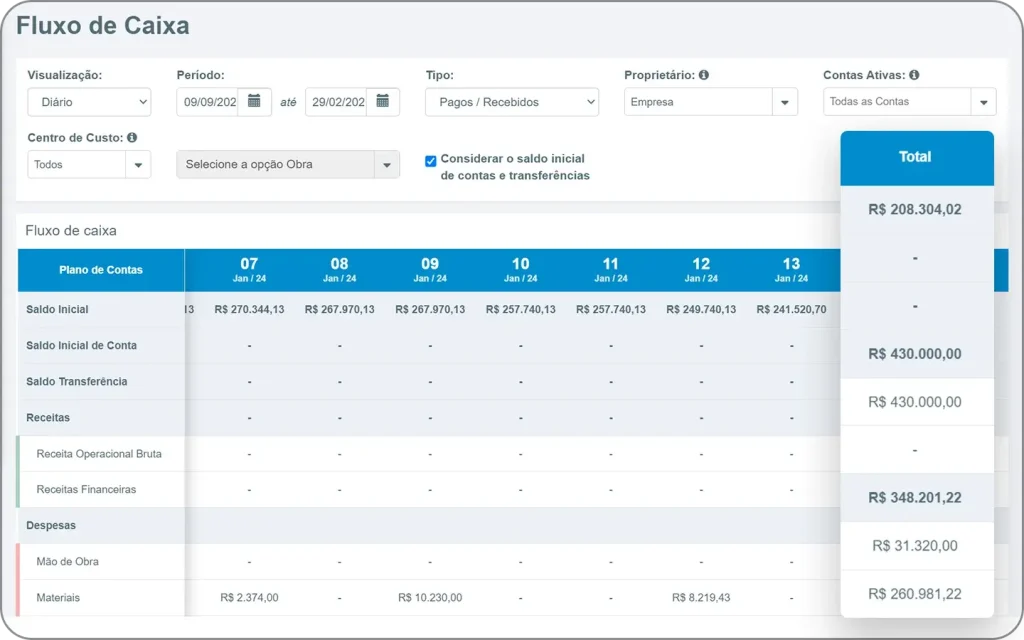This screenshot has height=640, width=1024.
Task: Click the Plano de Contas header
Action: [101, 270]
